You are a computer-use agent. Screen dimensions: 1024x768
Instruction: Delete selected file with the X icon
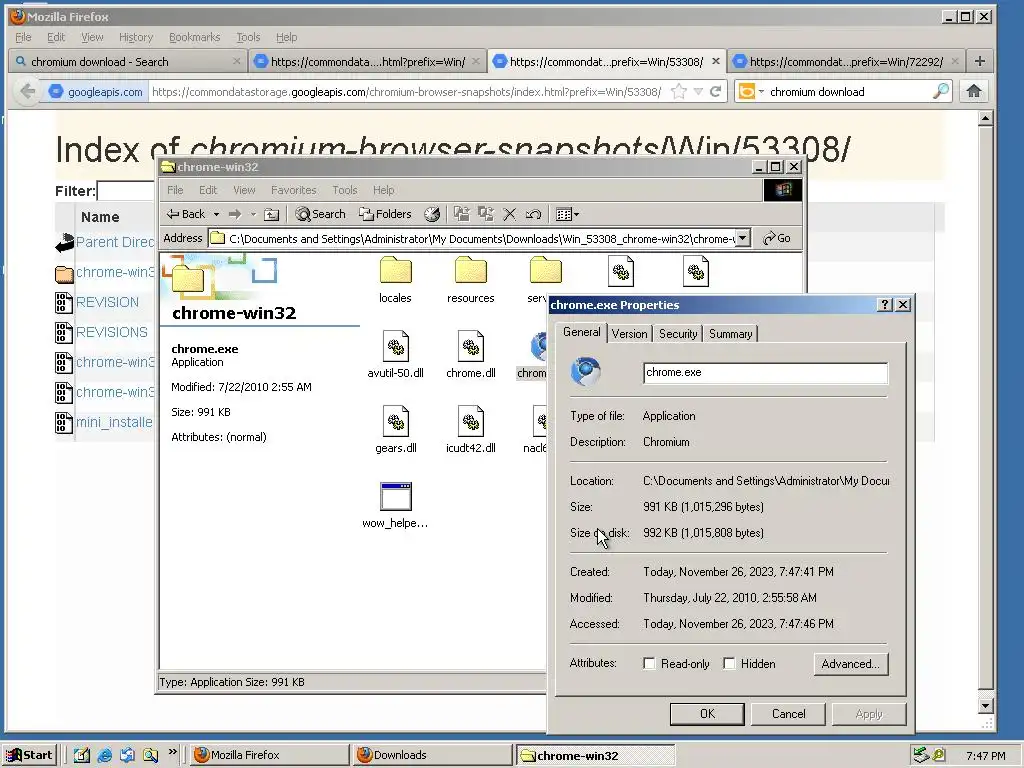[509, 214]
